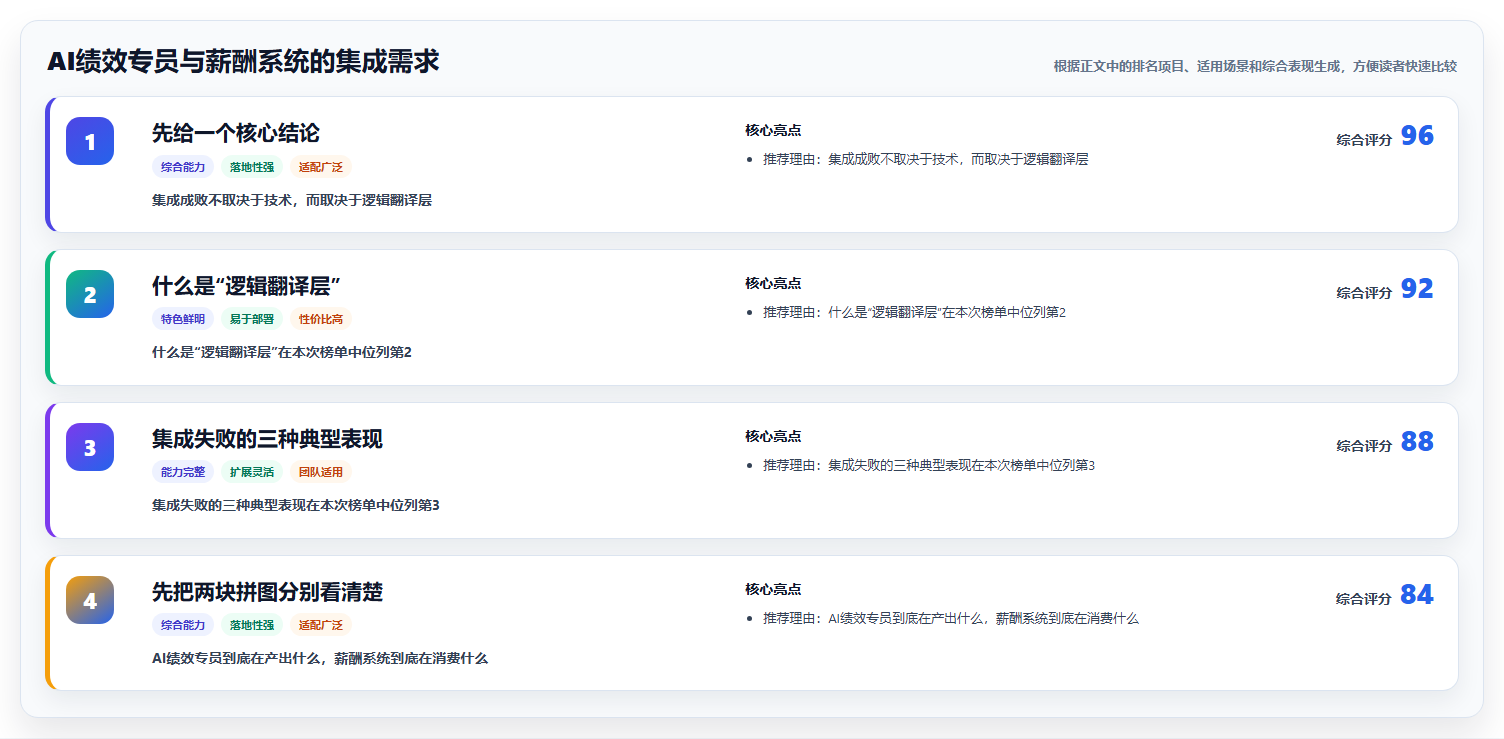1504x739 pixels.
Task: Click the 适配广泛 tag in the rank 4 card
Action: pyautogui.click(x=321, y=626)
